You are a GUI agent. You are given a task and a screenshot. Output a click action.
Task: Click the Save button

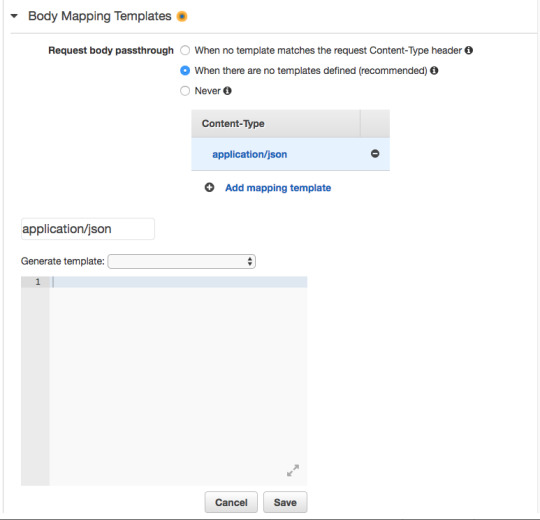pyautogui.click(x=285, y=502)
